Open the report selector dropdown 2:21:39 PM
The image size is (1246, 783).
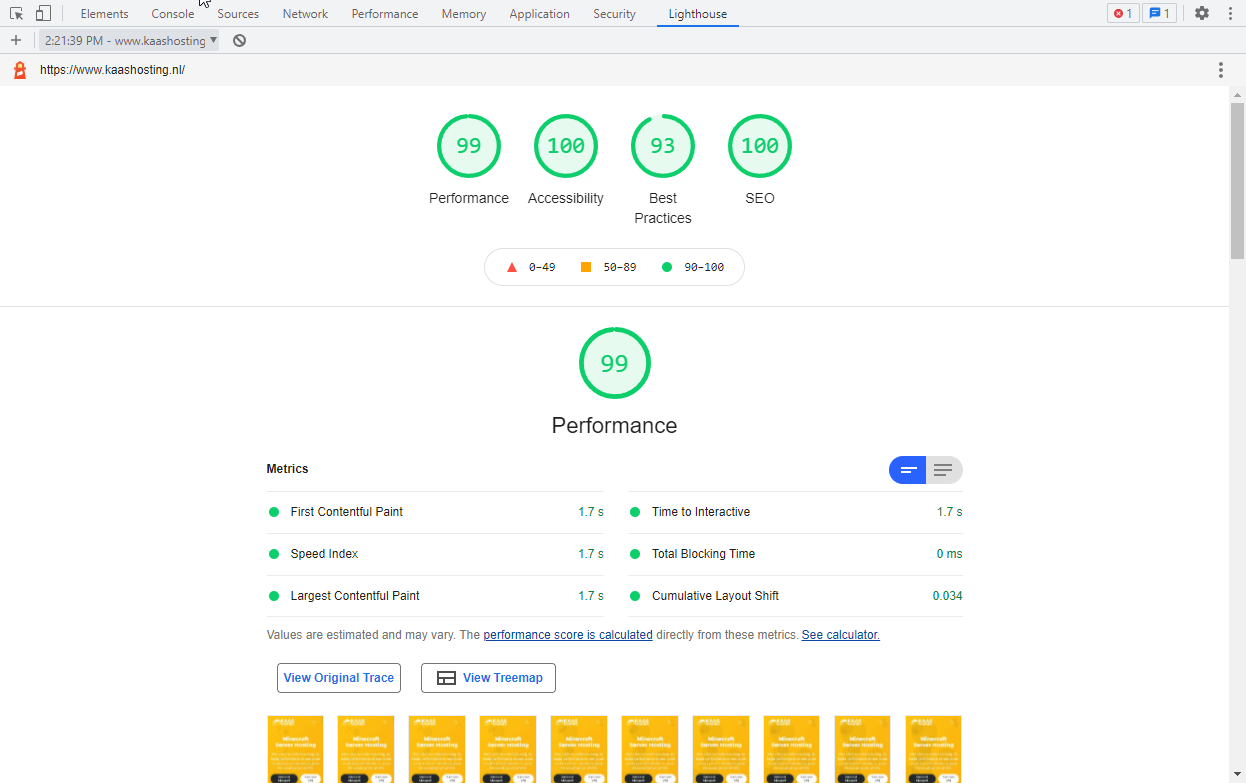(x=130, y=41)
